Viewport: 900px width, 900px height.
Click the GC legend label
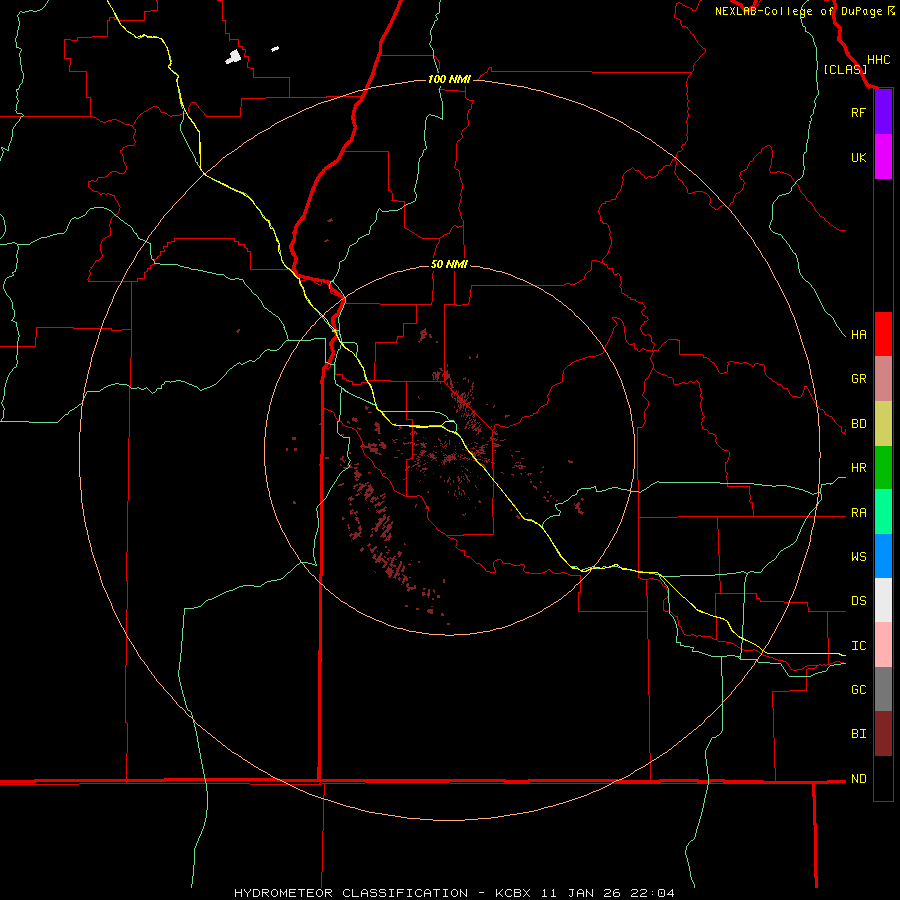point(858,689)
